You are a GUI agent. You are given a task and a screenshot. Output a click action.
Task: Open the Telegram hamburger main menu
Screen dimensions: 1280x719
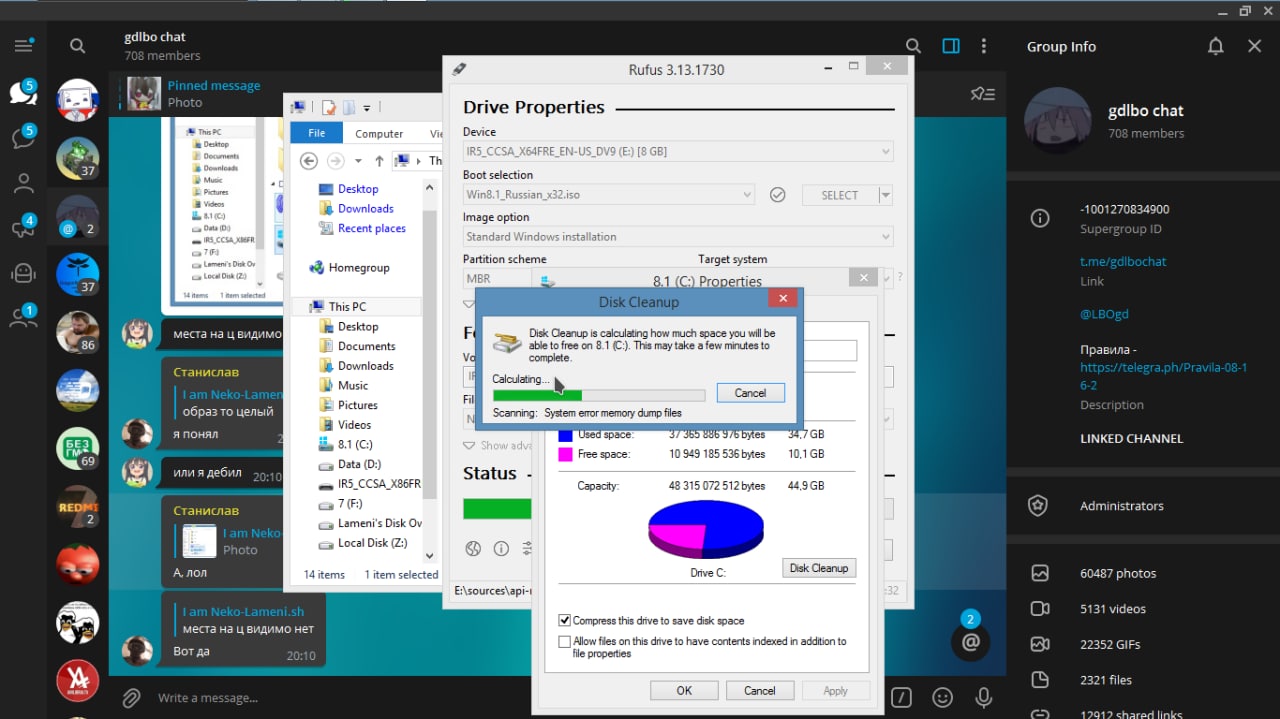tap(24, 45)
